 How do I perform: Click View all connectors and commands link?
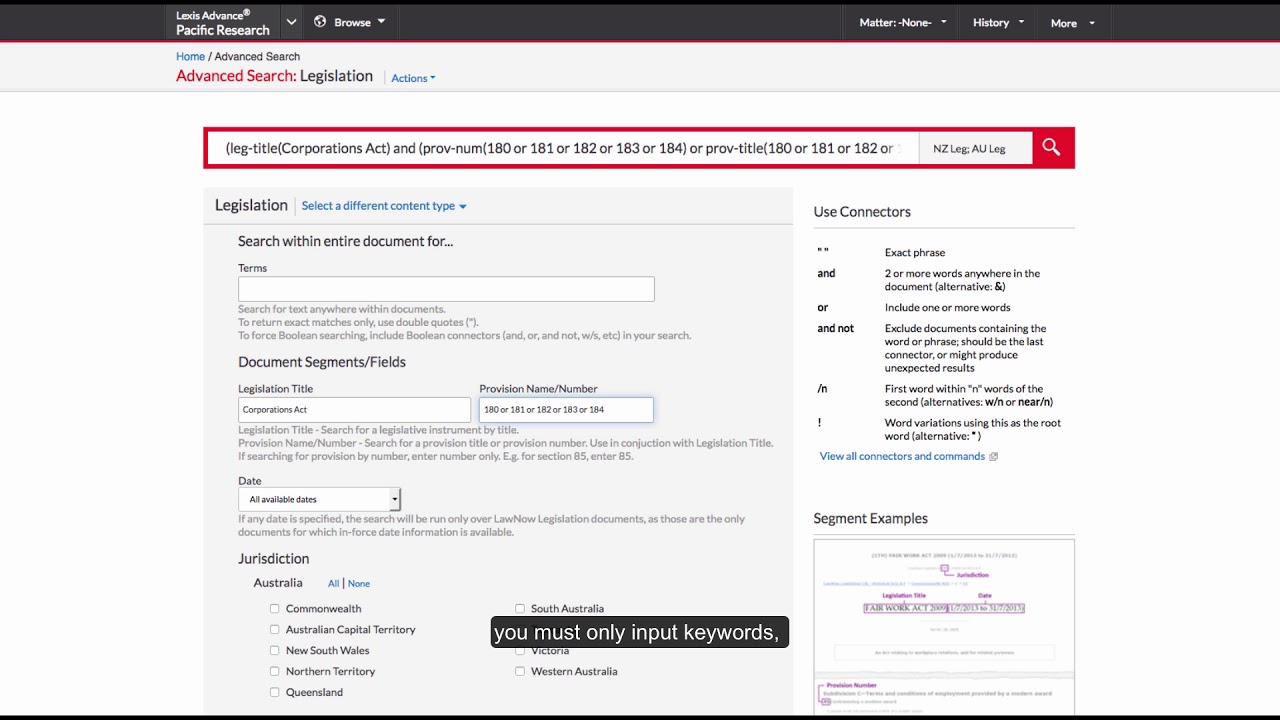coord(902,456)
